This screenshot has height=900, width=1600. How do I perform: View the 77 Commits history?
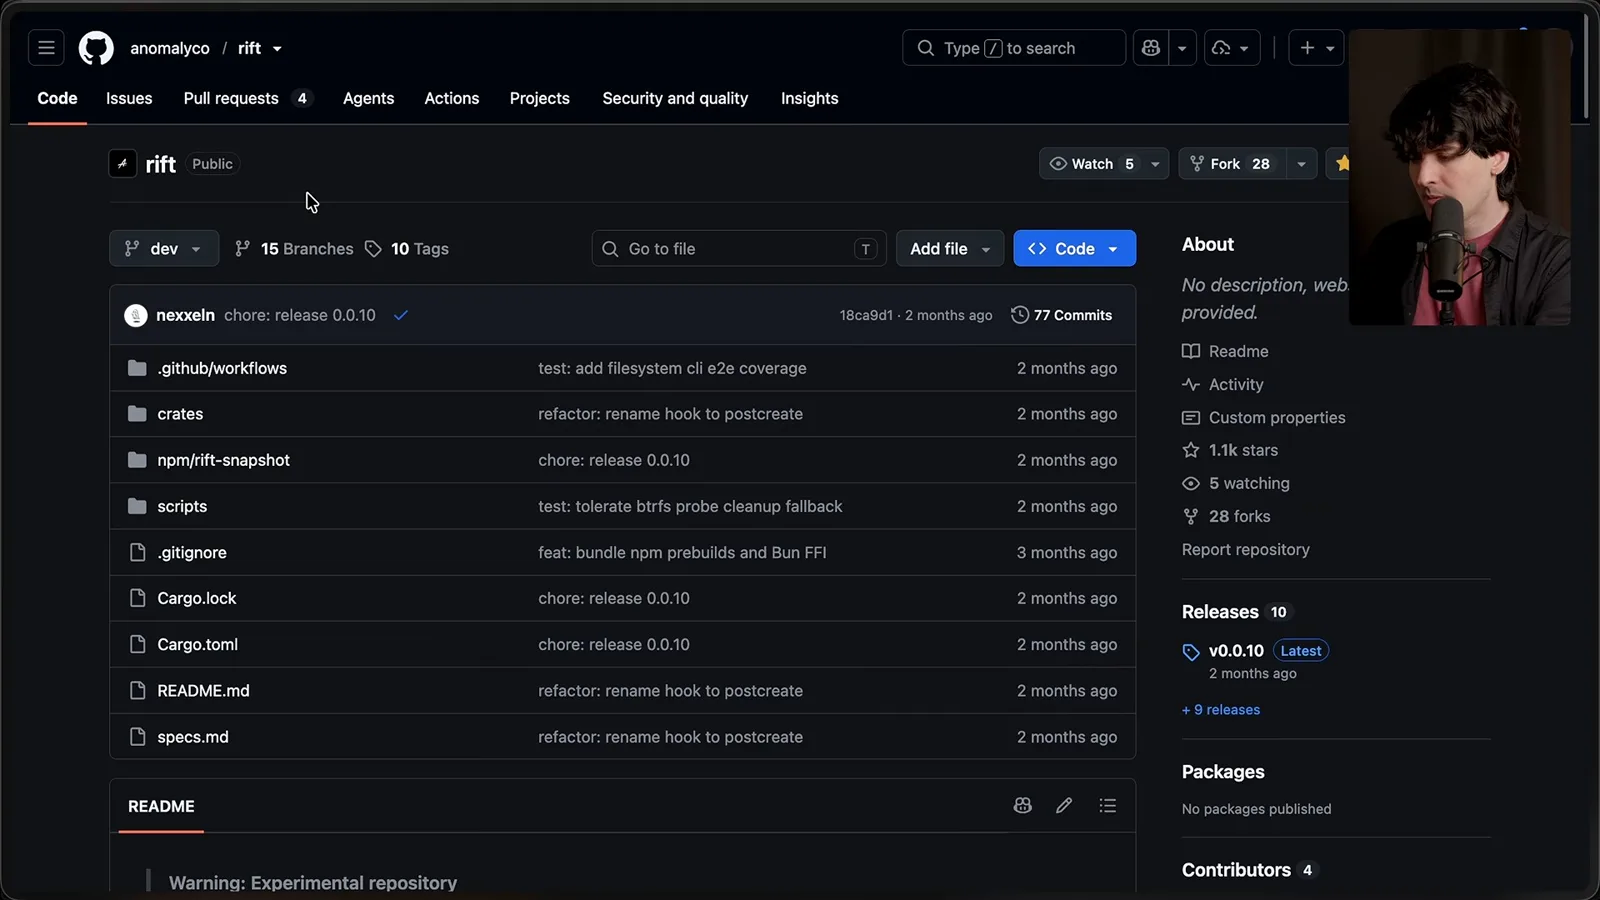click(x=1062, y=315)
